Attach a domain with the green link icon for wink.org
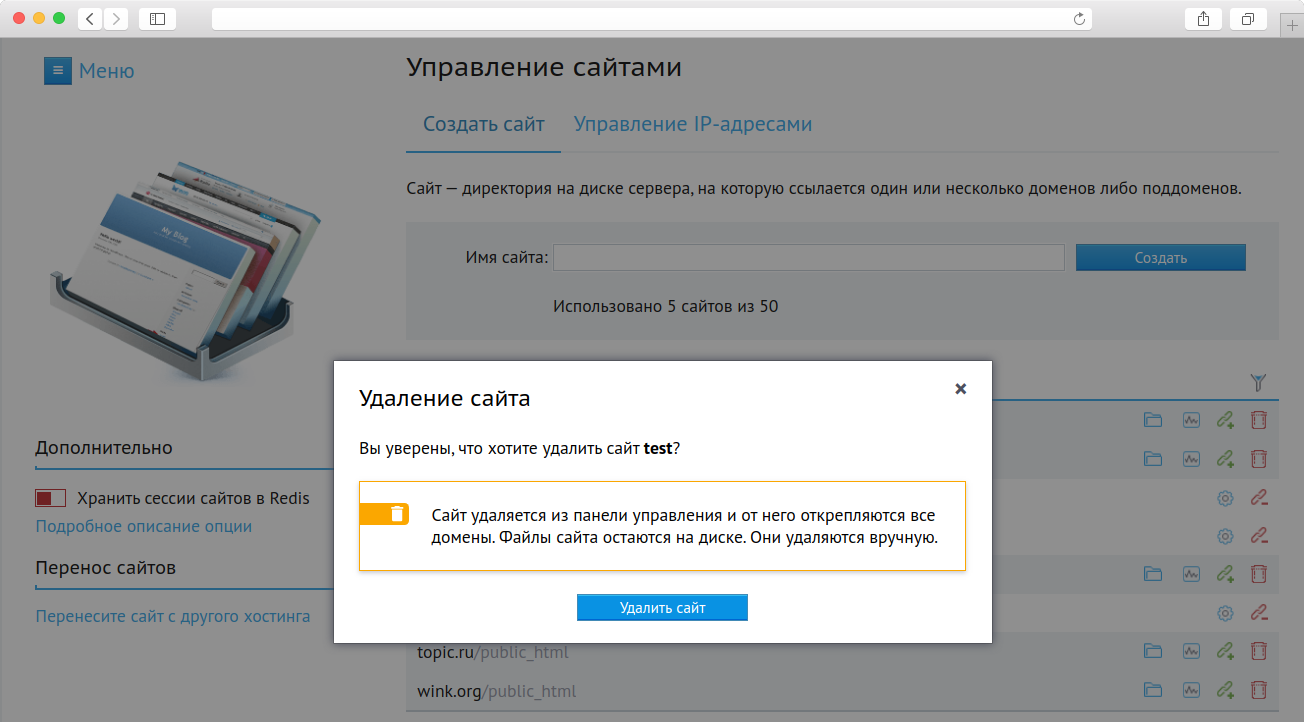Viewport: 1304px width, 722px height. pyautogui.click(x=1225, y=690)
